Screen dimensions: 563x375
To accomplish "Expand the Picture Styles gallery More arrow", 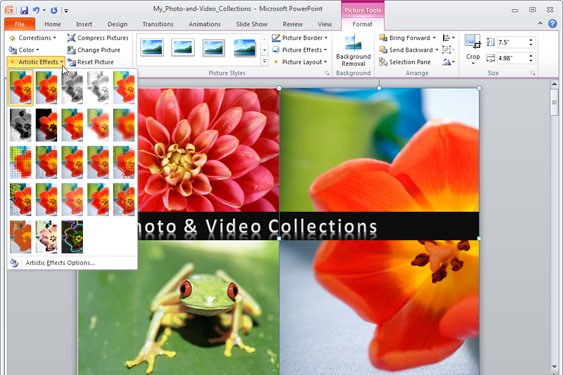I will 265,61.
